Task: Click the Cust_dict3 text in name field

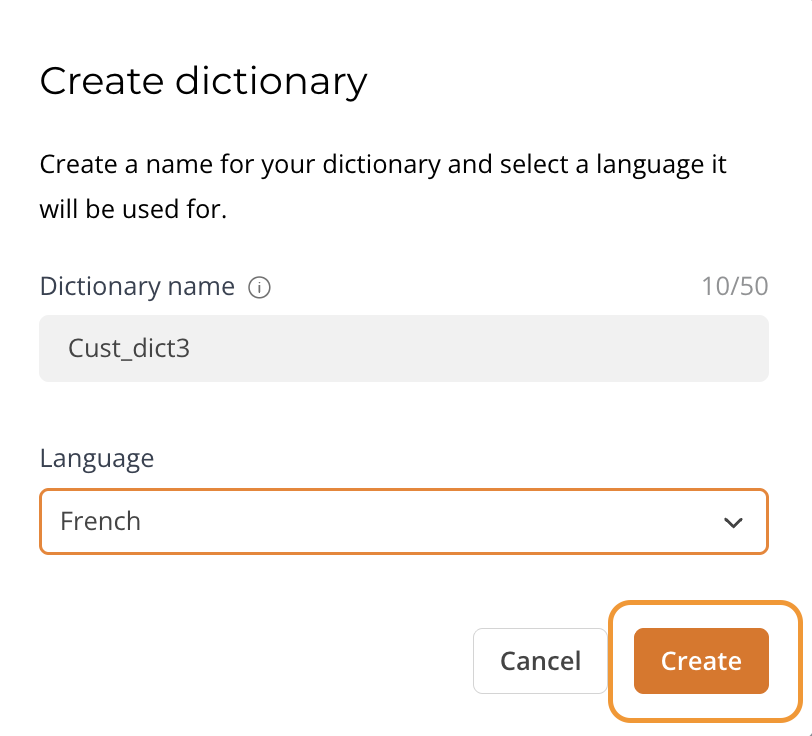Action: (x=129, y=348)
